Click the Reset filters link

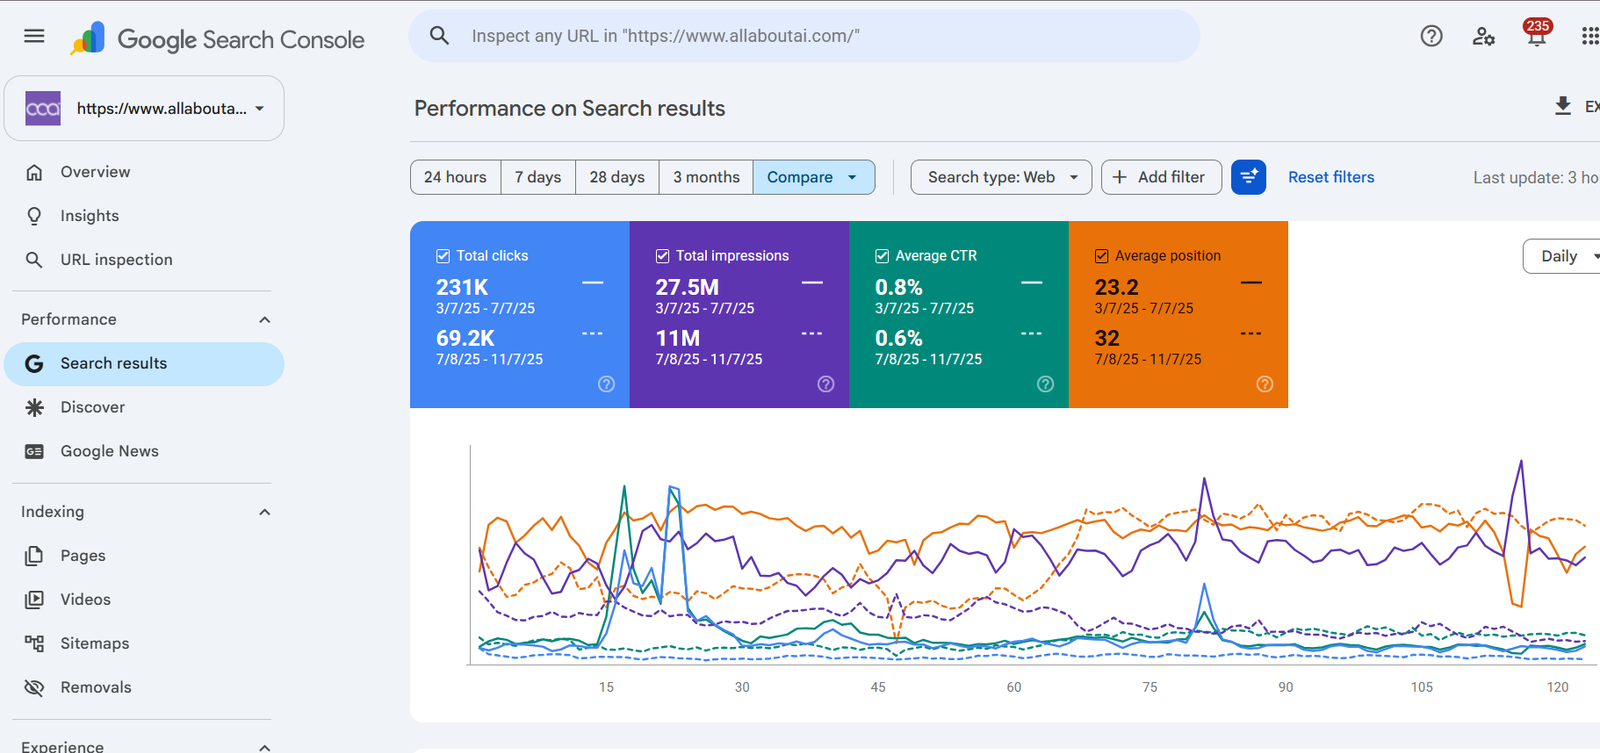click(x=1331, y=177)
